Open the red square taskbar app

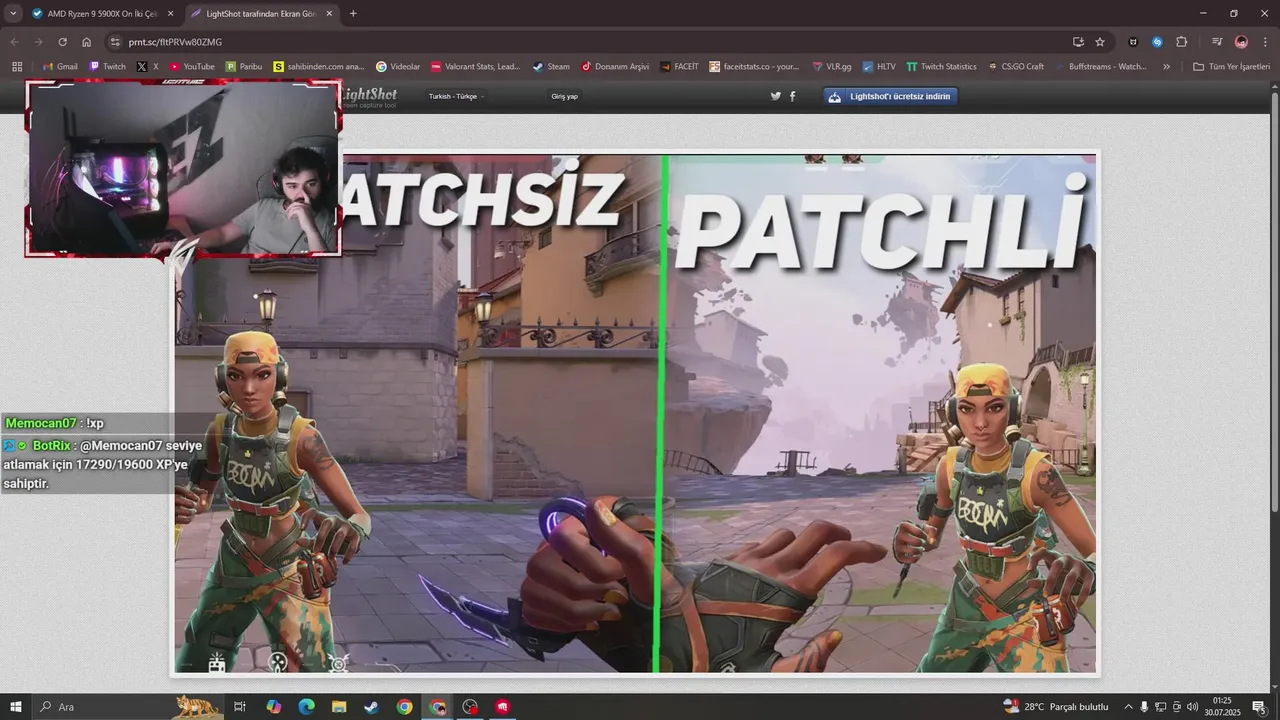point(502,707)
